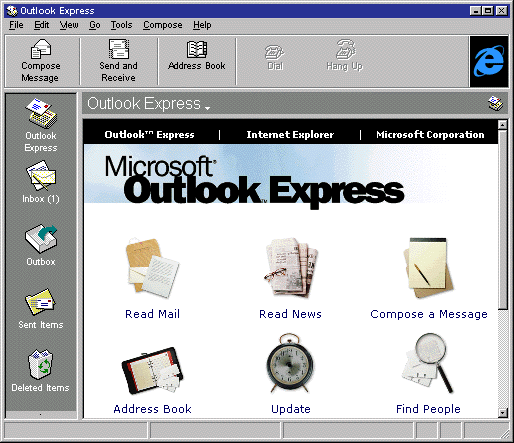
Task: Open the Help menu
Action: (202, 25)
